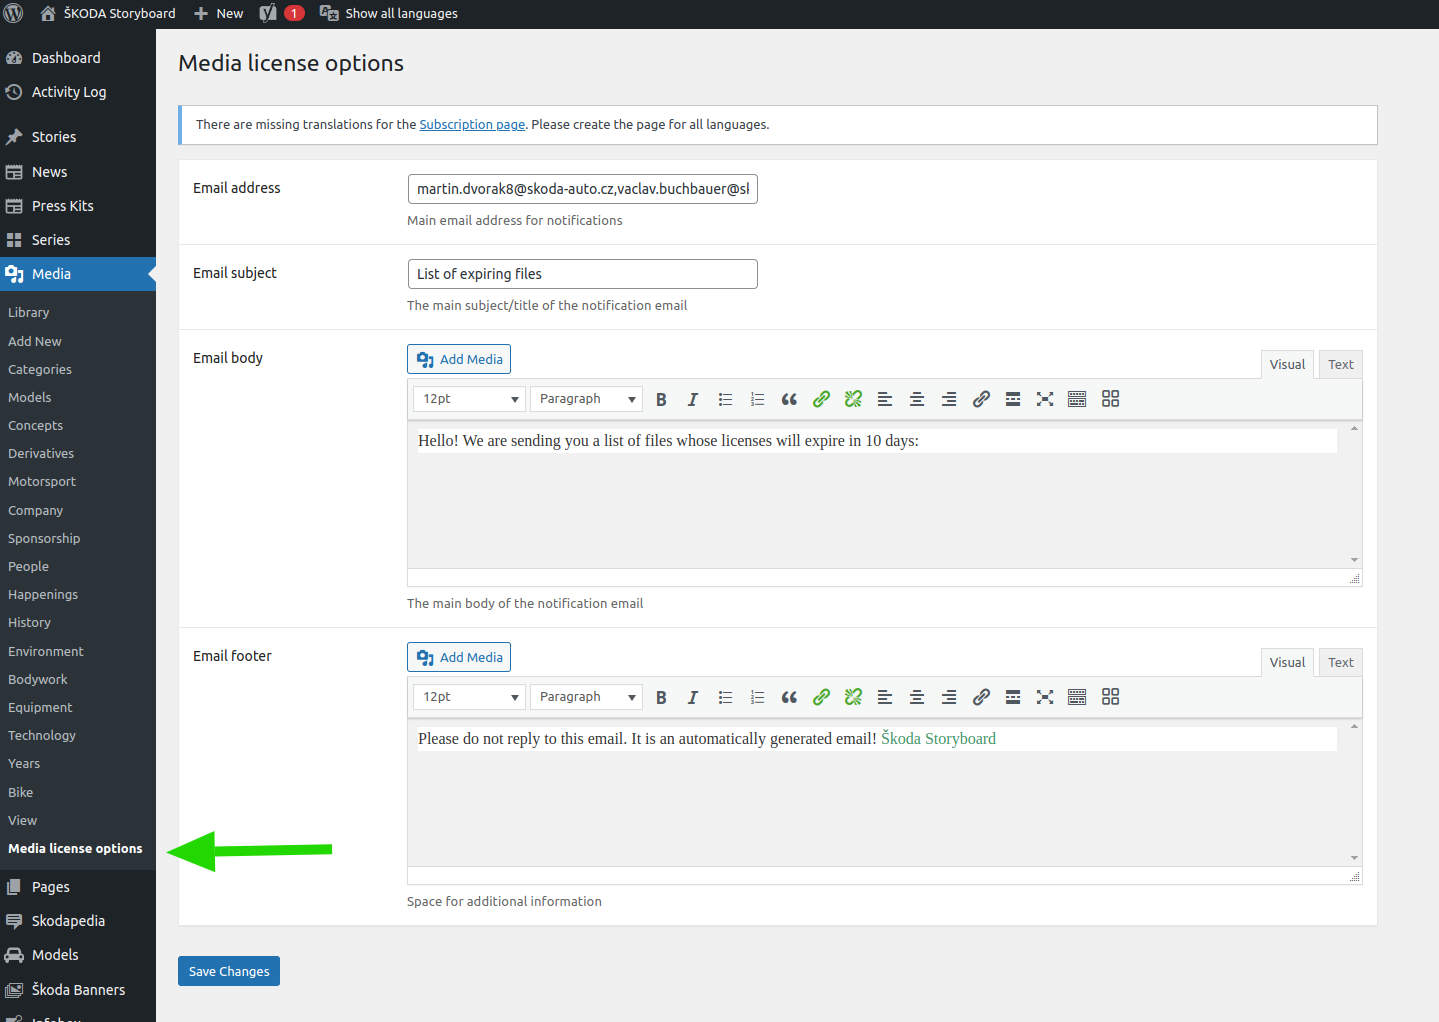Screen dimensions: 1439x1022
Task: Open the WordPress logo menu in admin bar
Action: (x=14, y=13)
